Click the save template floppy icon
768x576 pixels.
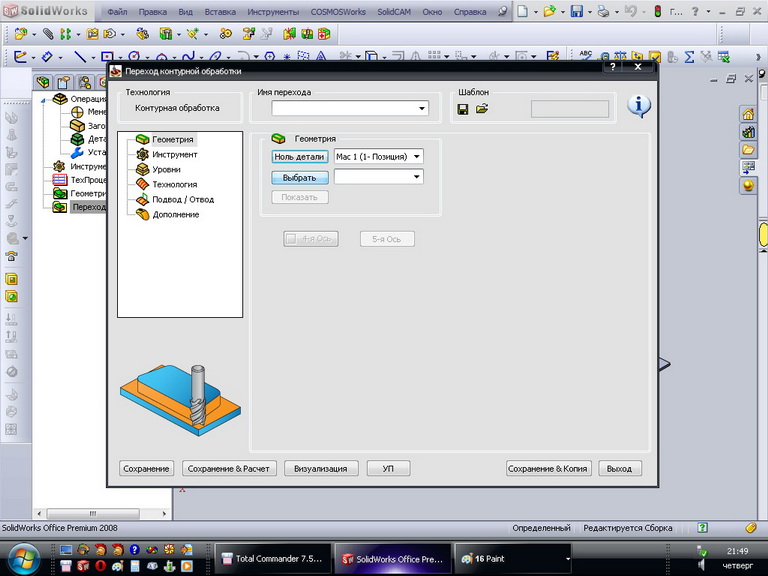462,109
